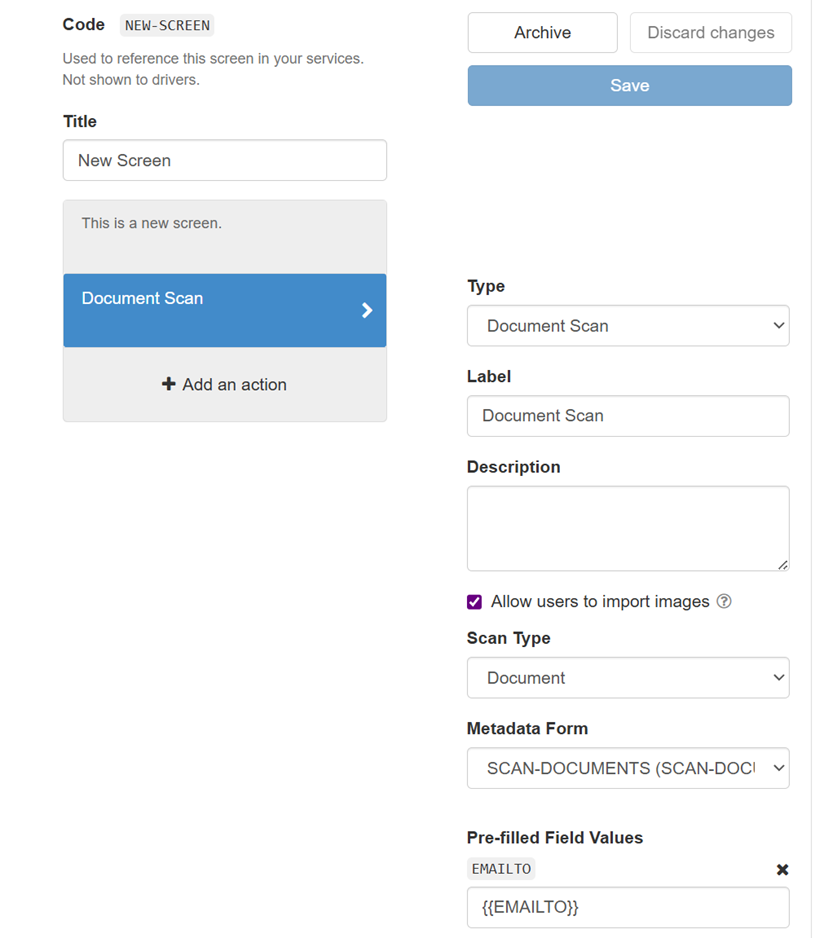Click Discard changes button
The width and height of the screenshot is (815, 938).
(711, 32)
